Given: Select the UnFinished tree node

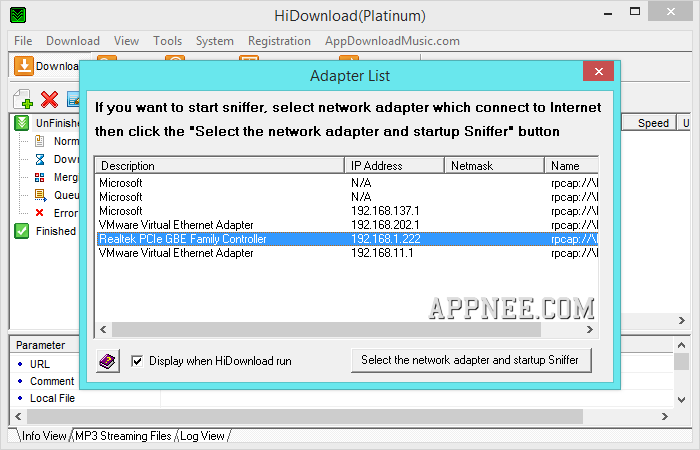Looking at the screenshot, I should [57, 123].
